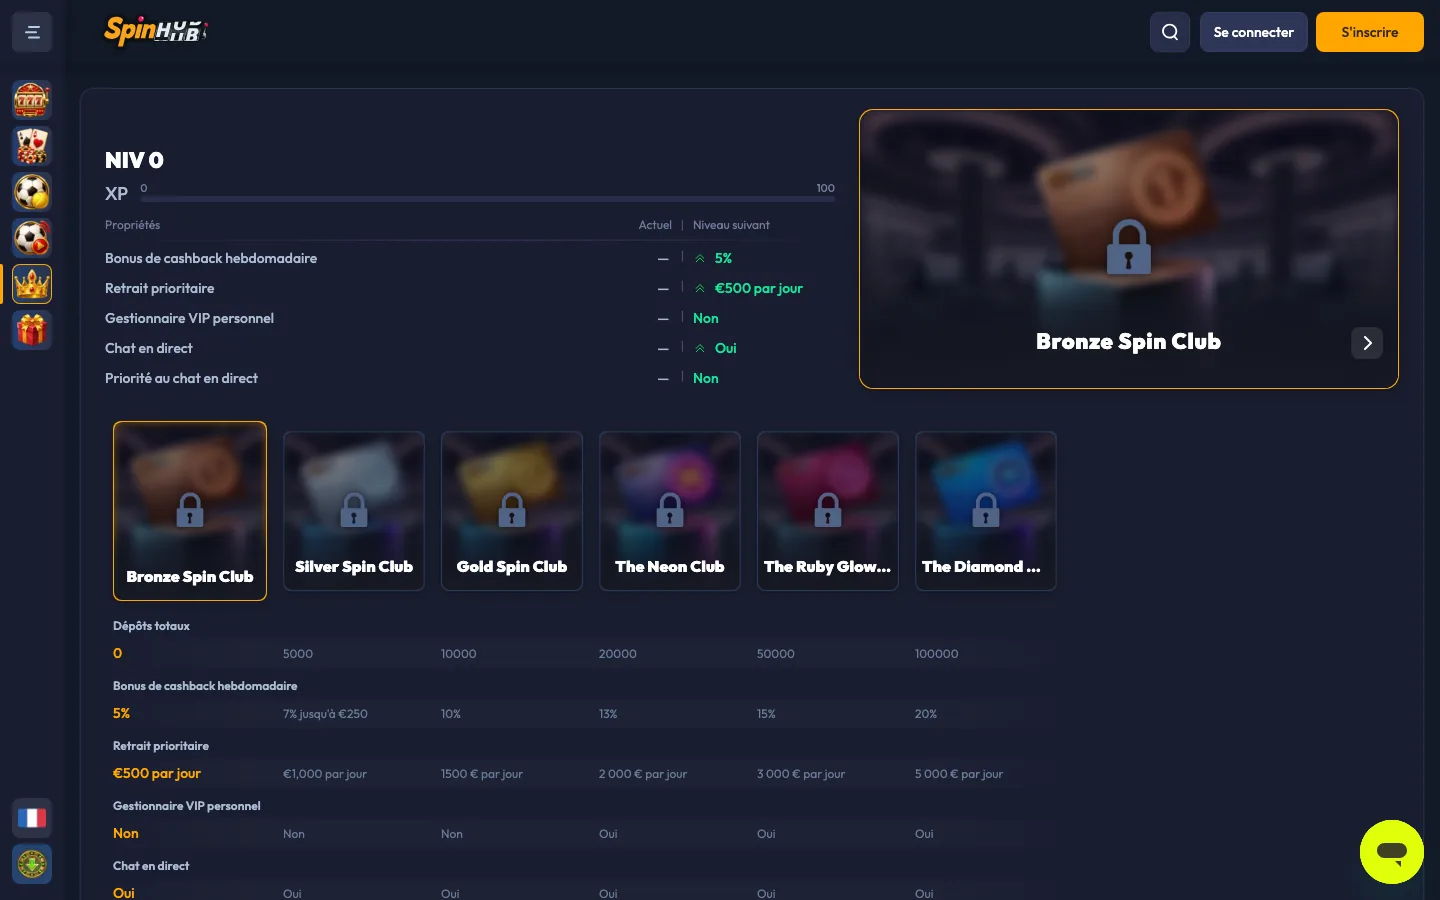Click the 1500 € par jour value
Screen dimensions: 1440x900
(482, 774)
